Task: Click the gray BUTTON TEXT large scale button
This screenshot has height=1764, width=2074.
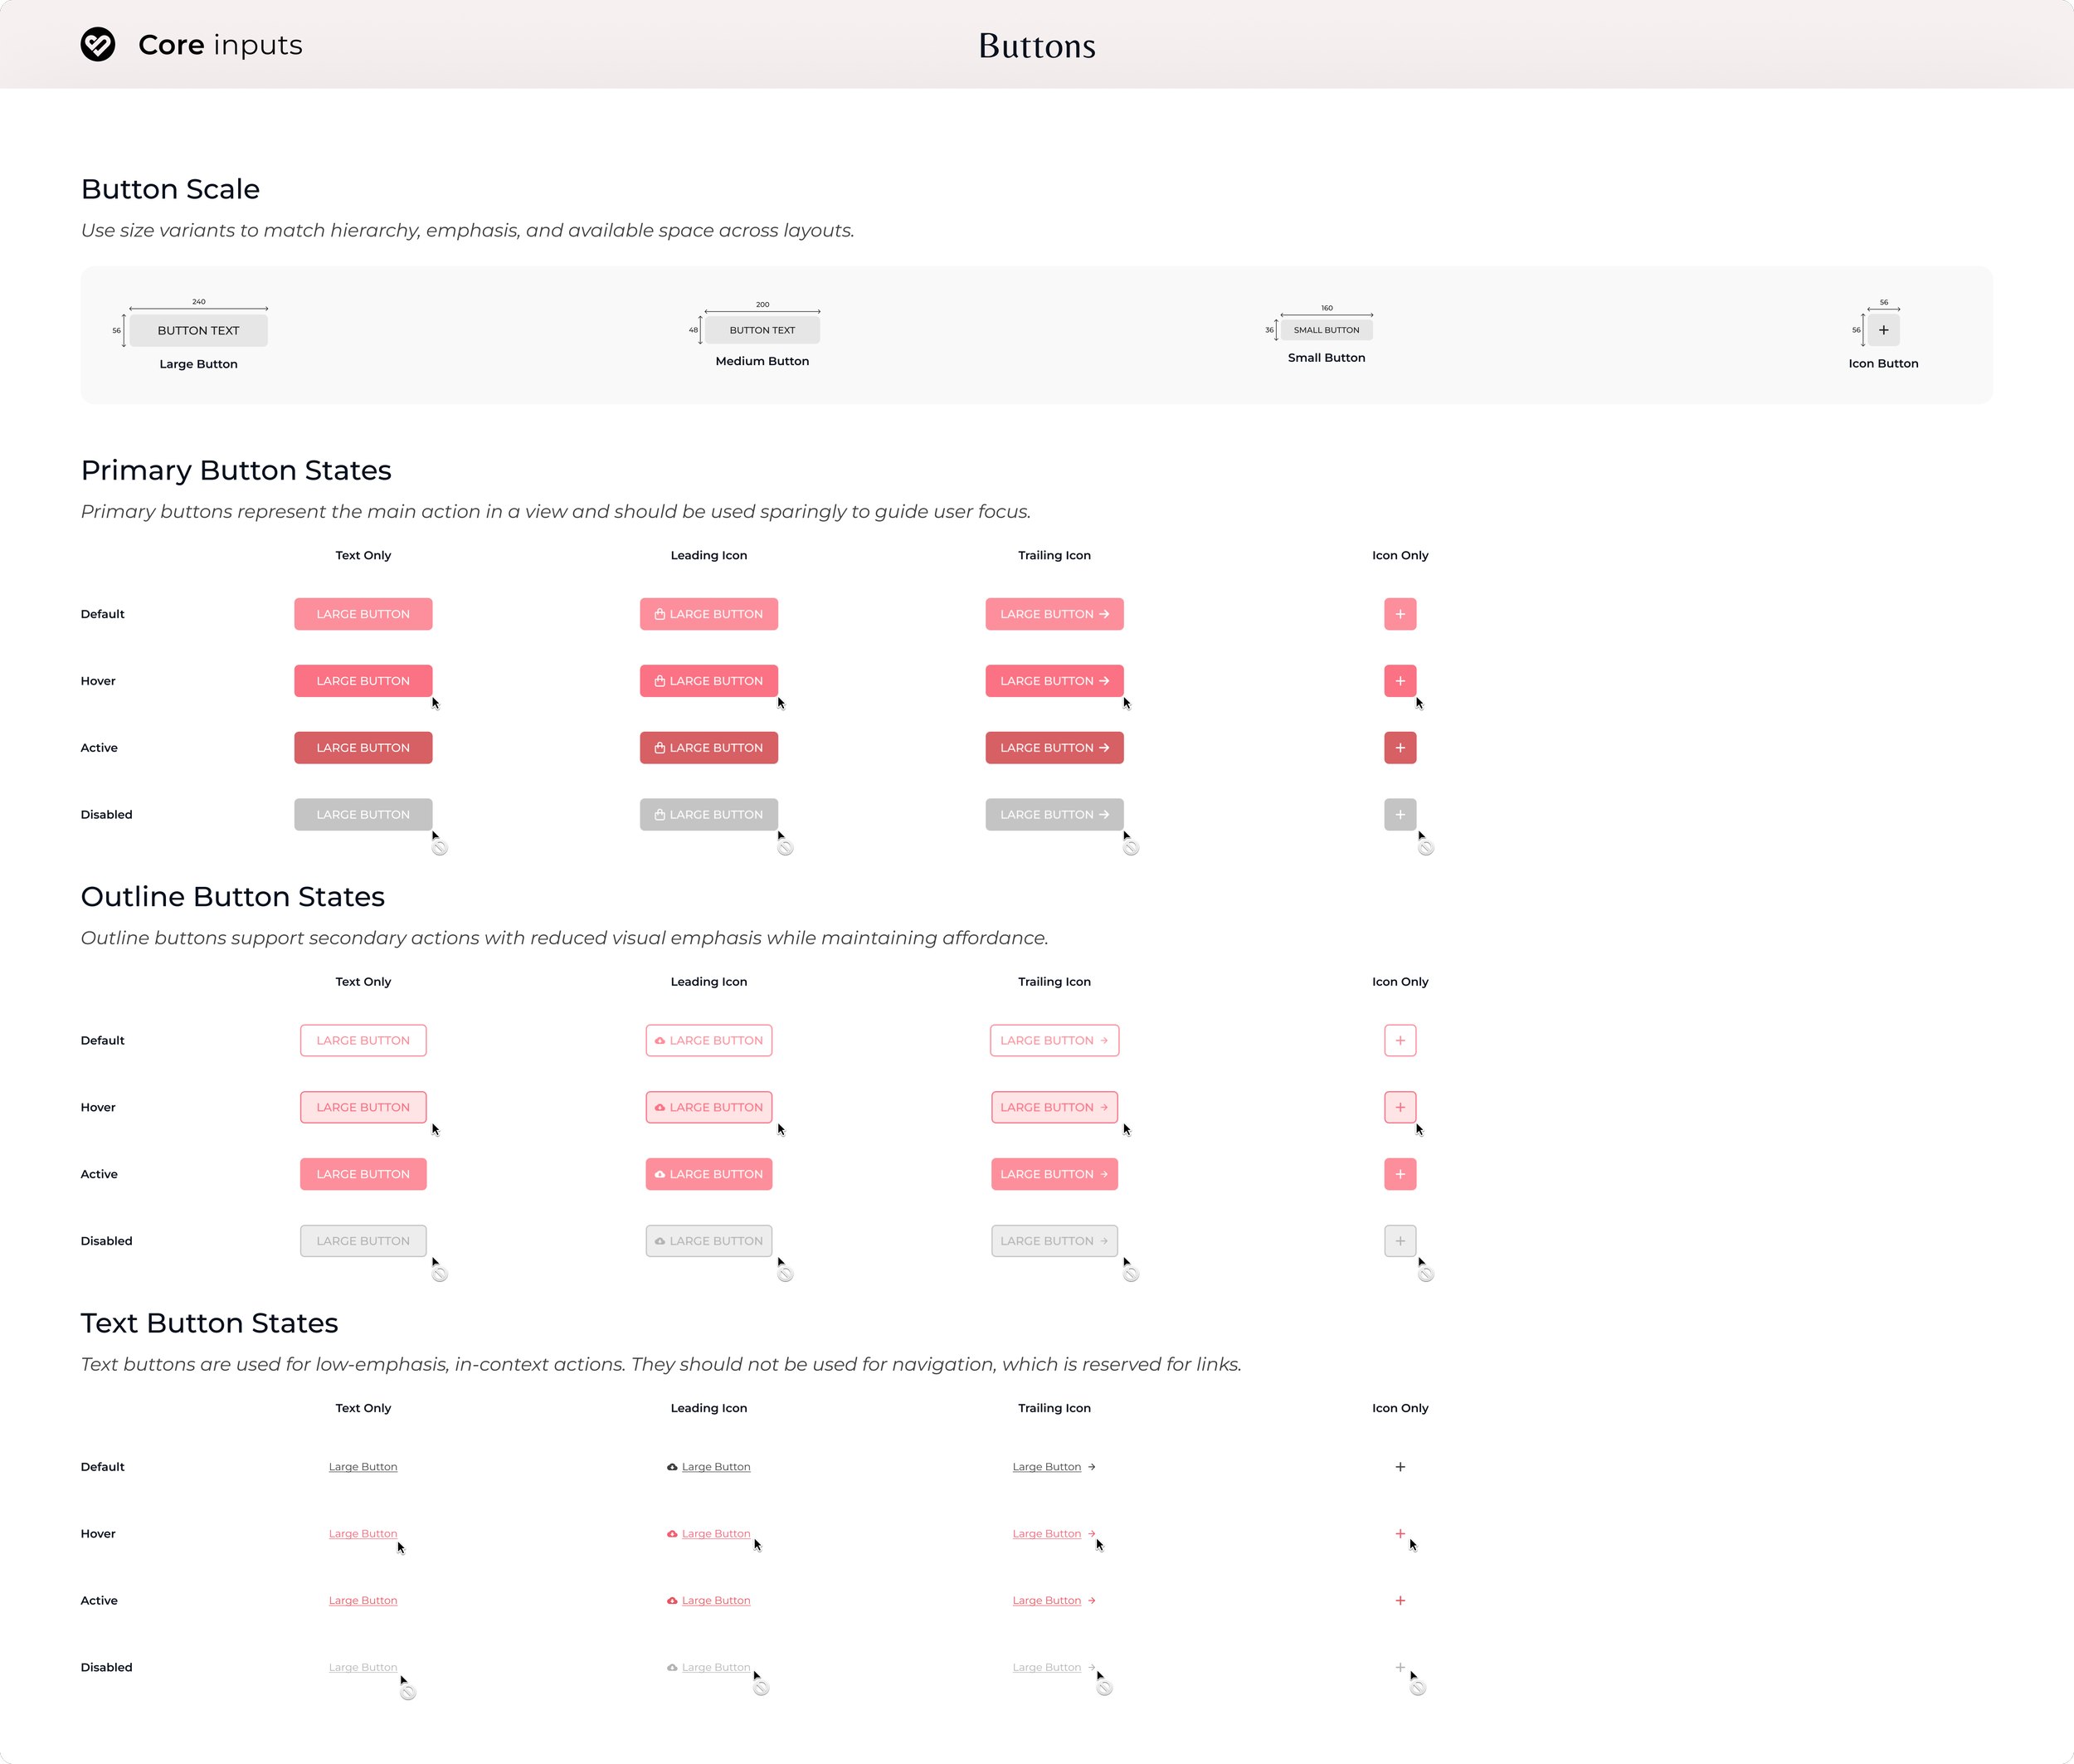Action: click(198, 330)
